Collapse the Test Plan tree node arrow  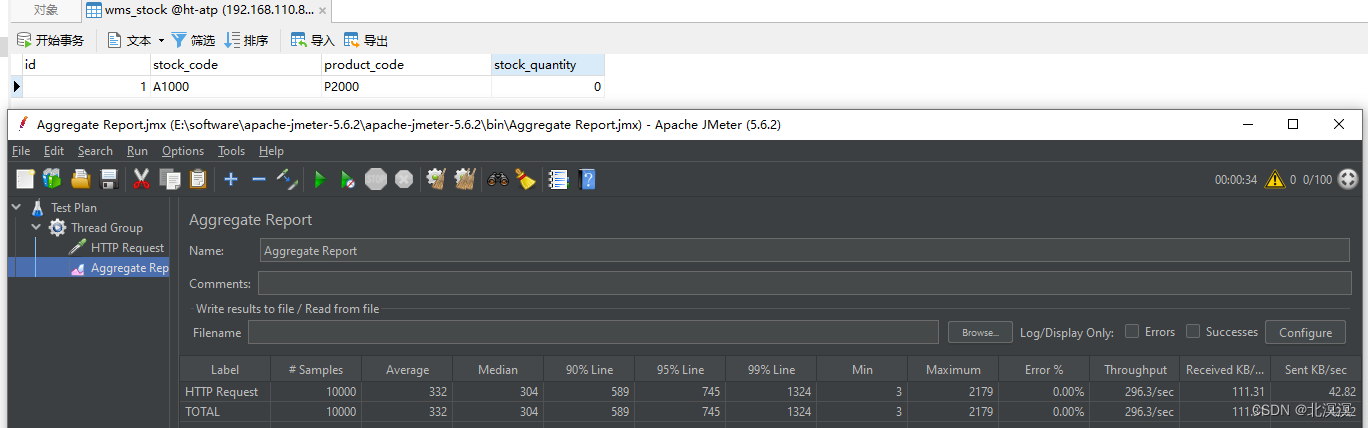click(x=17, y=207)
